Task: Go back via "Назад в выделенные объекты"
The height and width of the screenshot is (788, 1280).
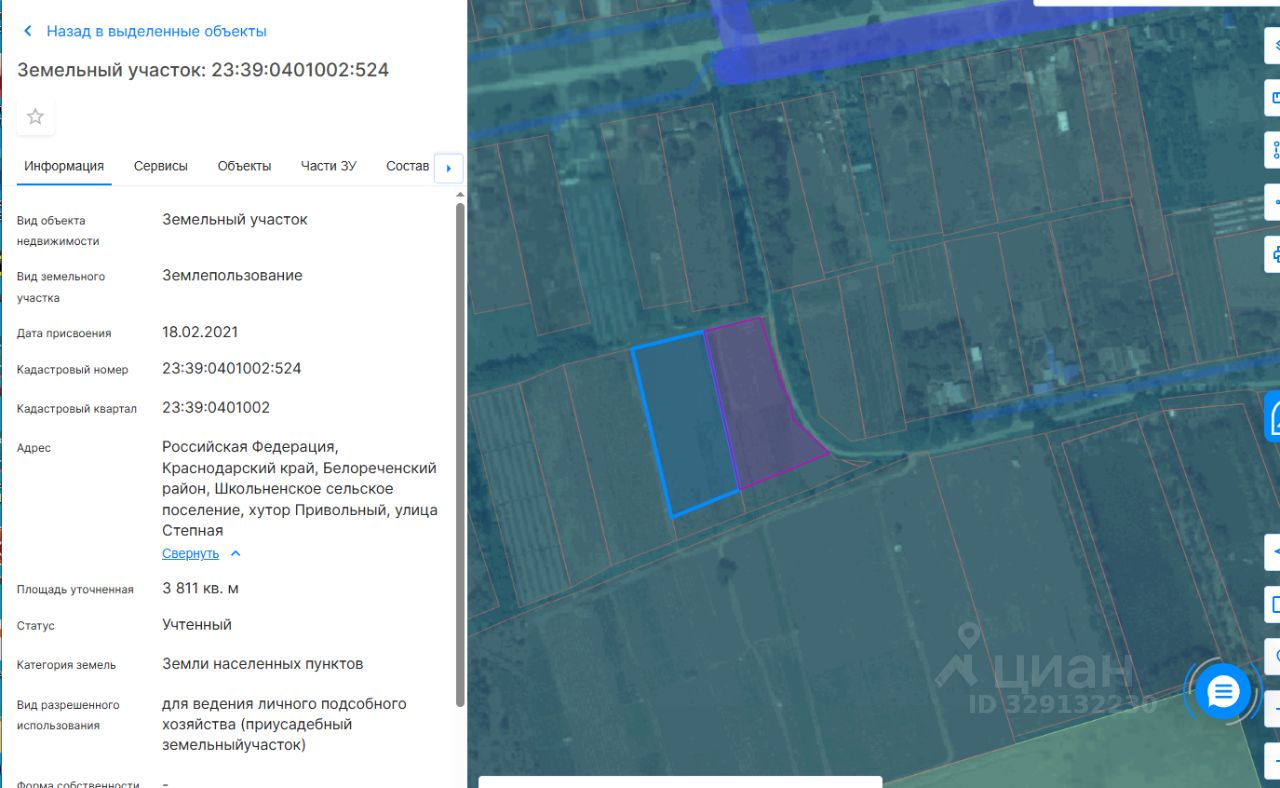Action: 145,31
